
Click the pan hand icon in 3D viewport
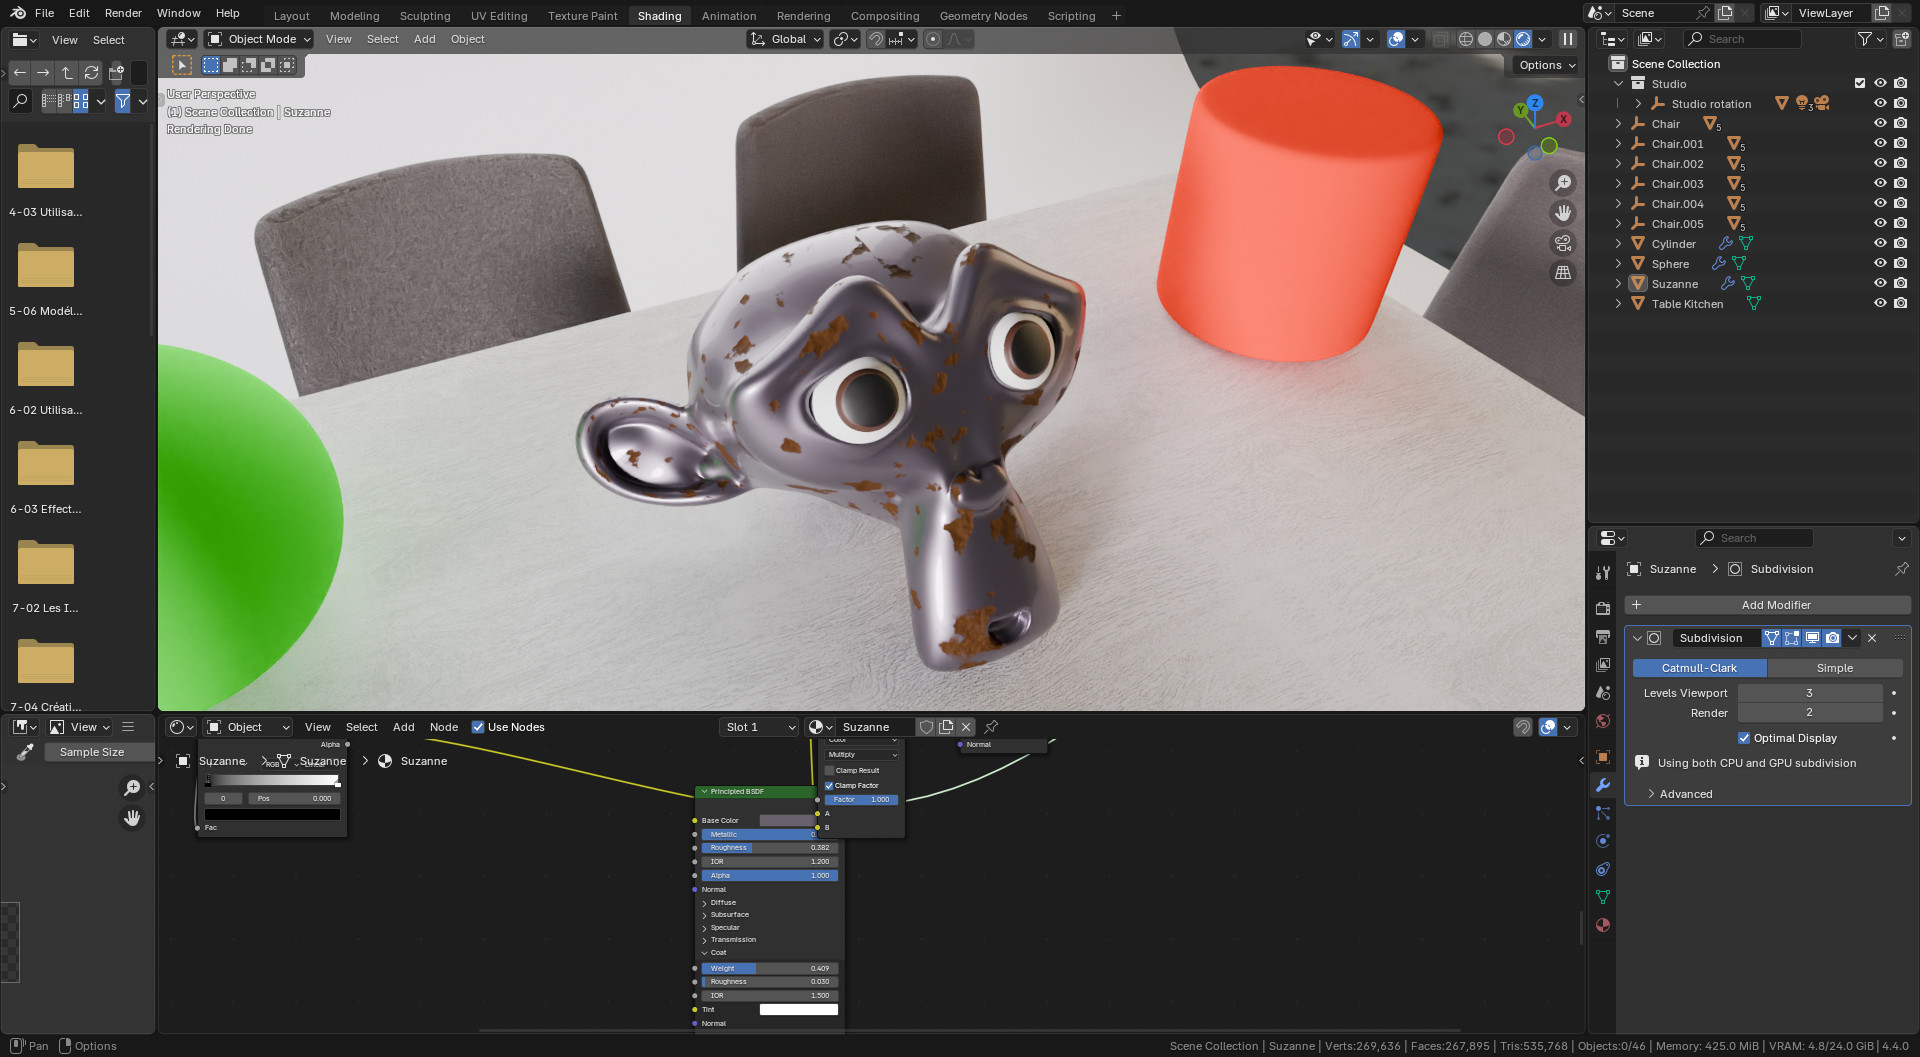(x=1563, y=213)
